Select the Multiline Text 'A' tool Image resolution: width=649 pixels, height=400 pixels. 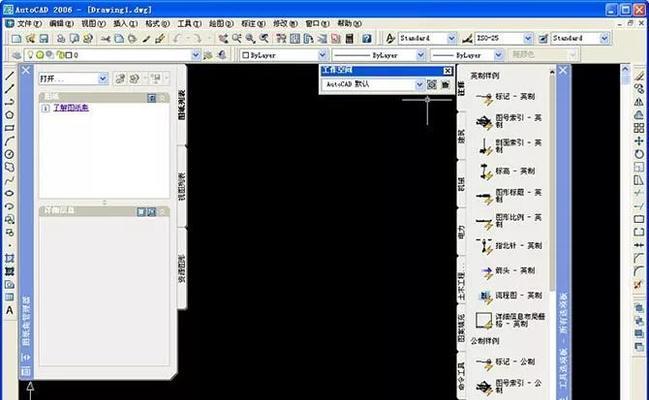tap(10, 310)
